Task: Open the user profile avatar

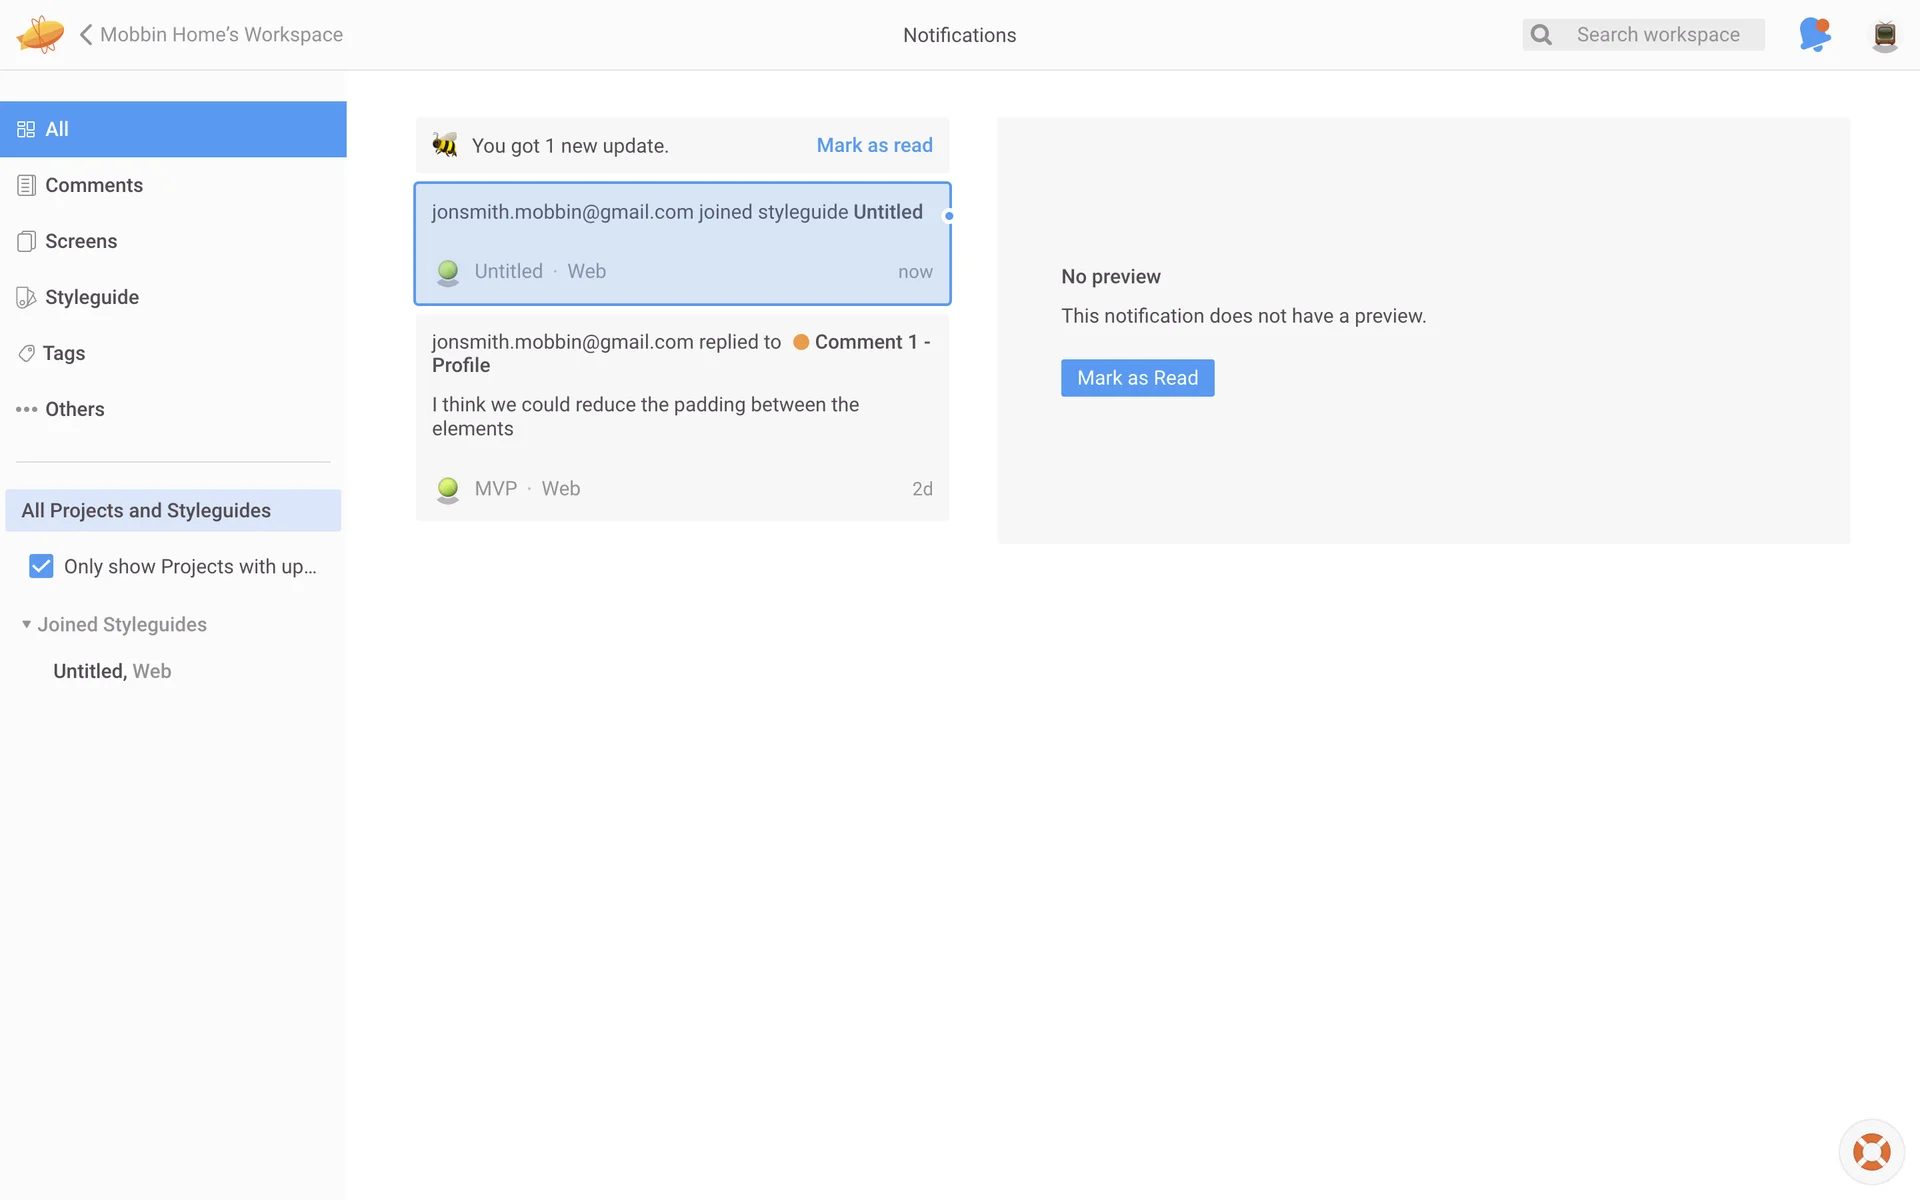Action: point(1884,35)
